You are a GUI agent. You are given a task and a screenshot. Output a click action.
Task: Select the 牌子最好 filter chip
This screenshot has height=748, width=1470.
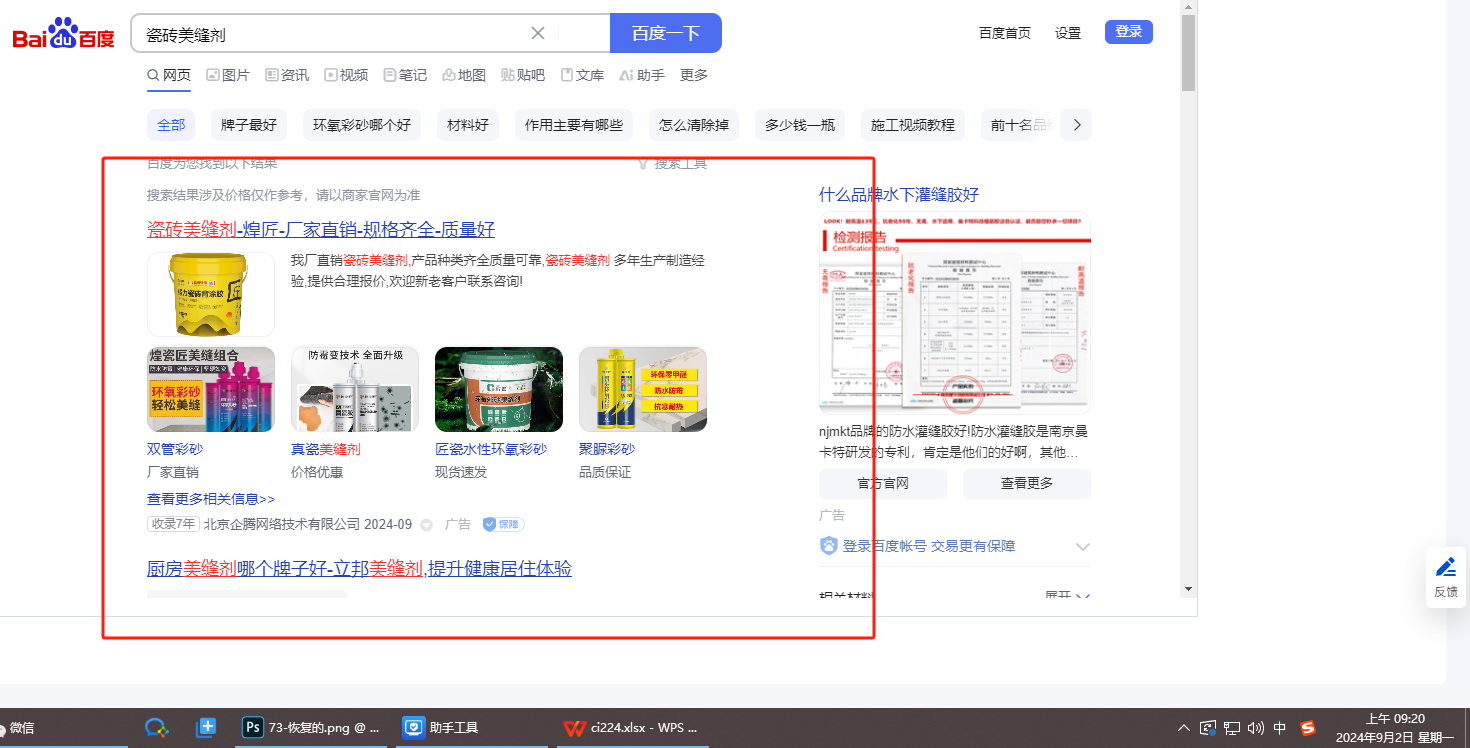[248, 125]
